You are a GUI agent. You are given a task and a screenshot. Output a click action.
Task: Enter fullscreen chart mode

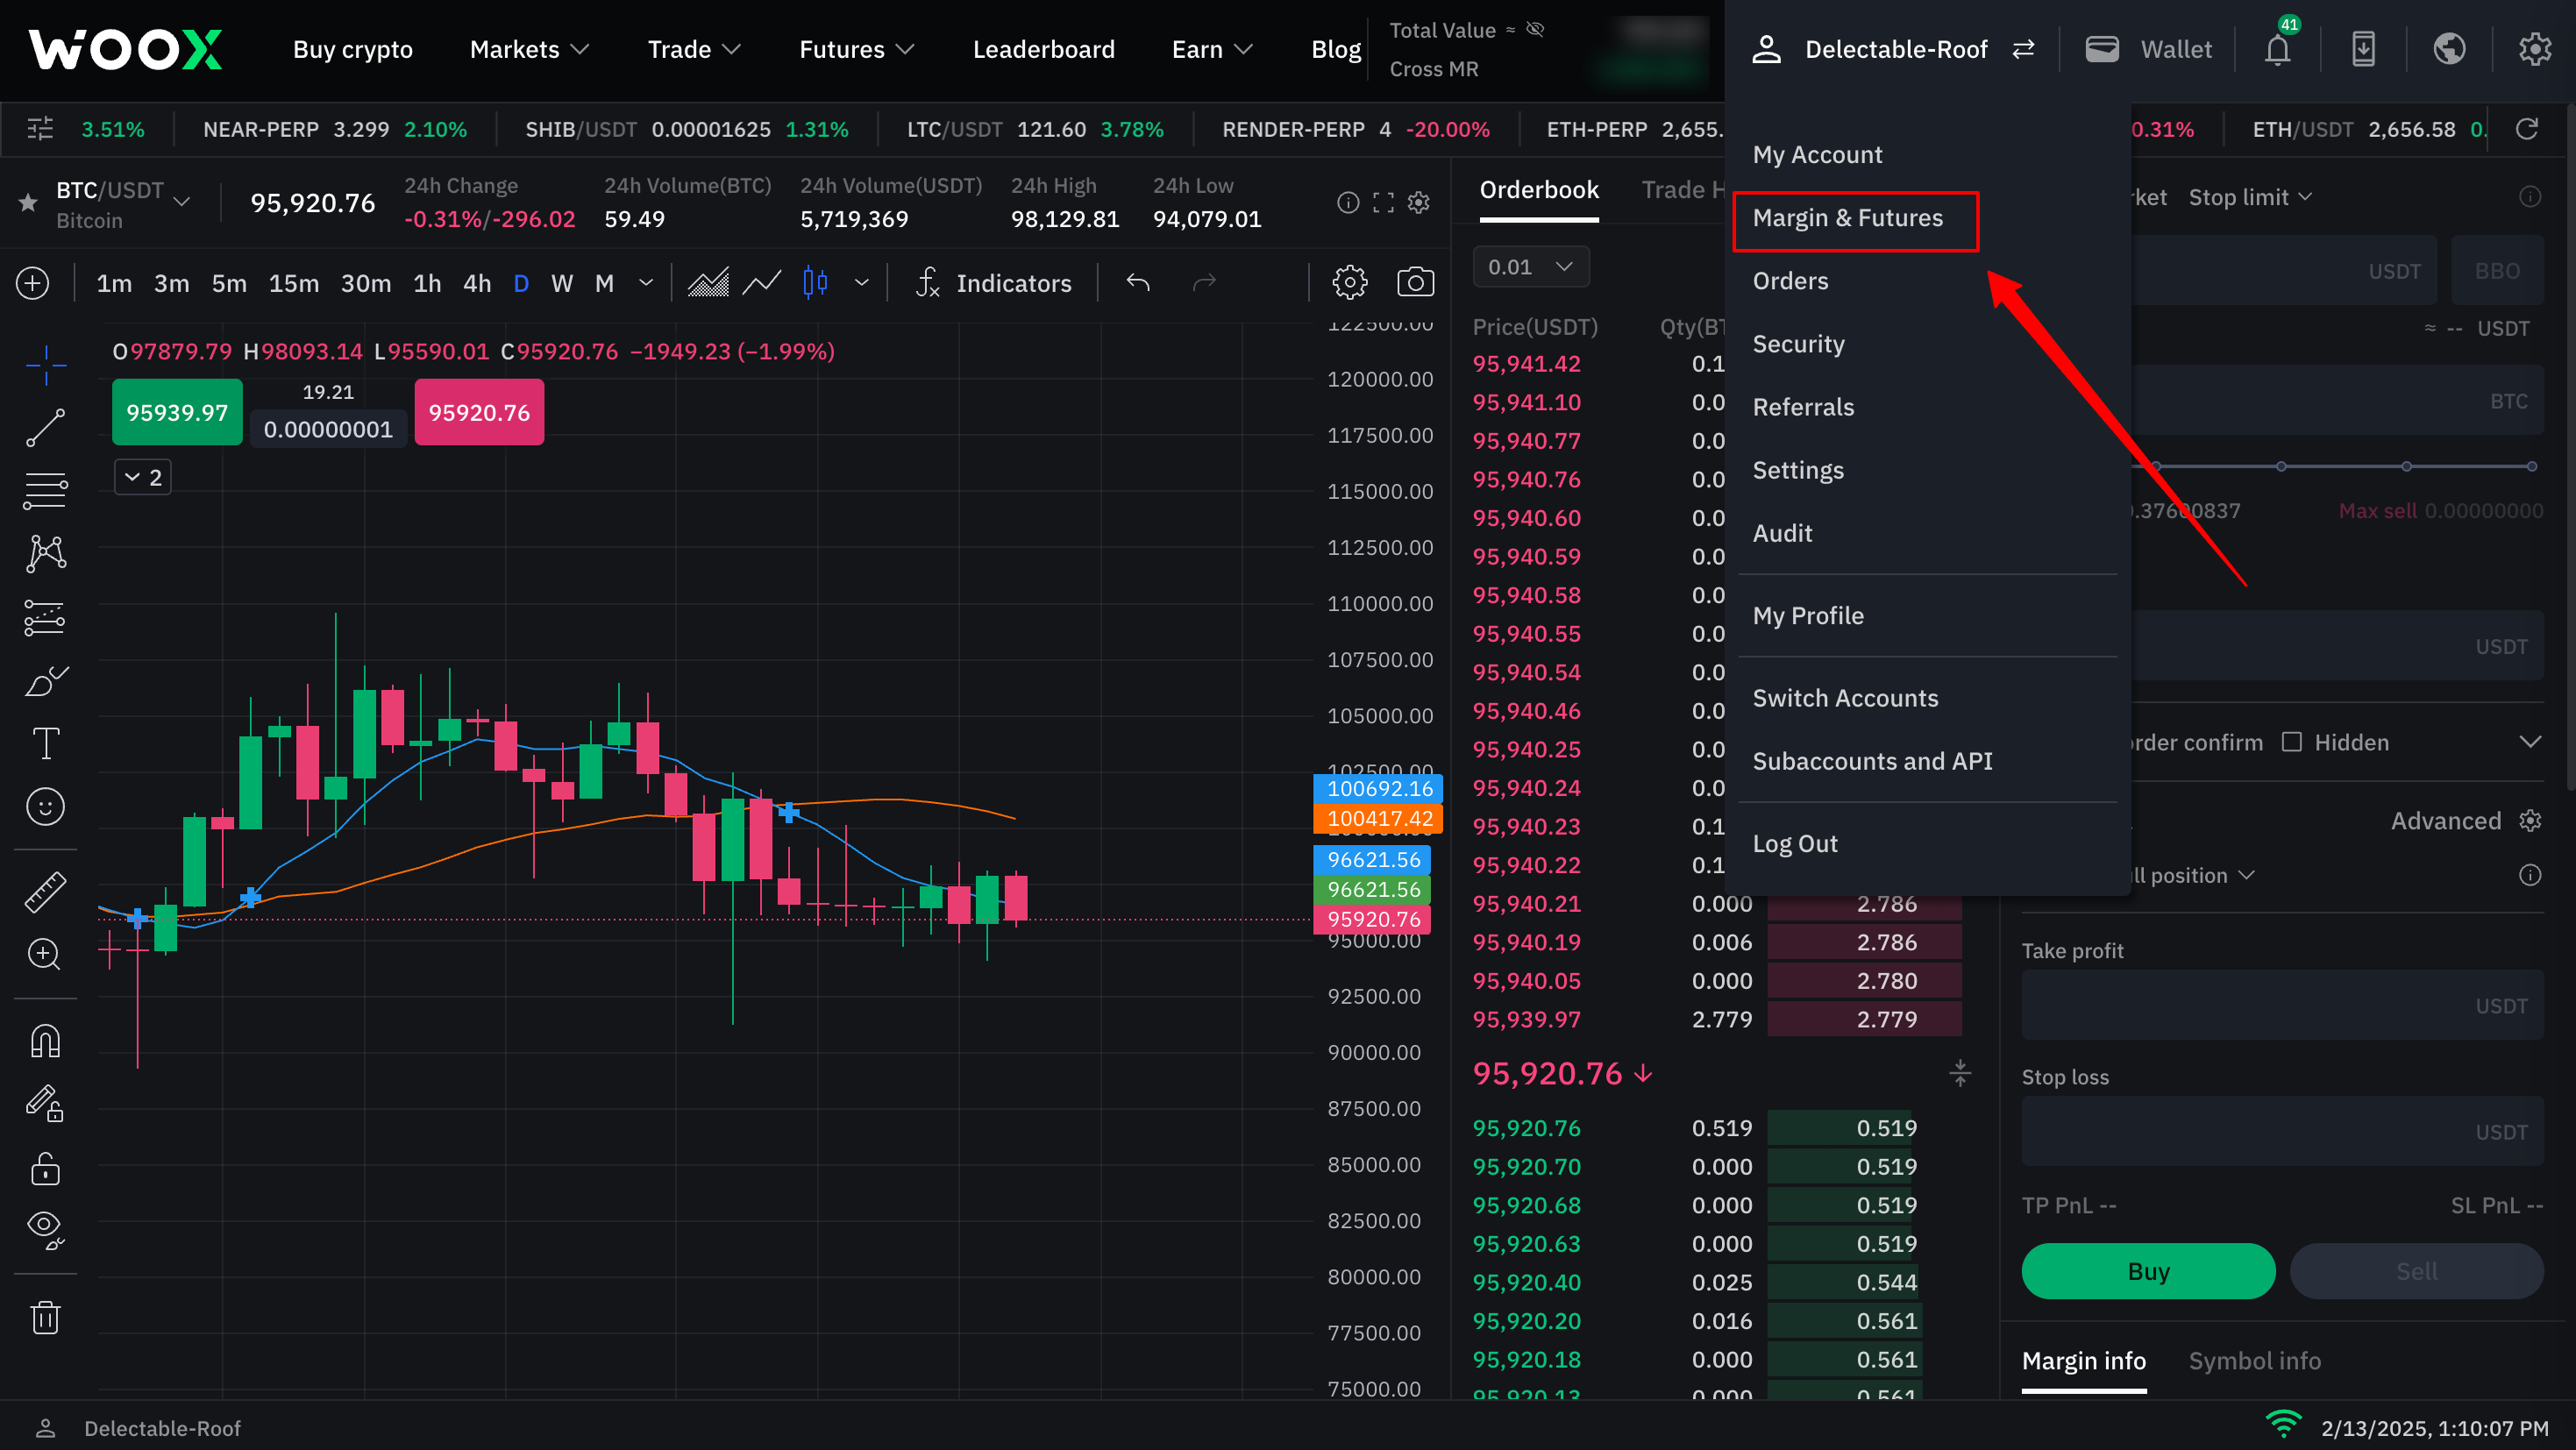1383,203
